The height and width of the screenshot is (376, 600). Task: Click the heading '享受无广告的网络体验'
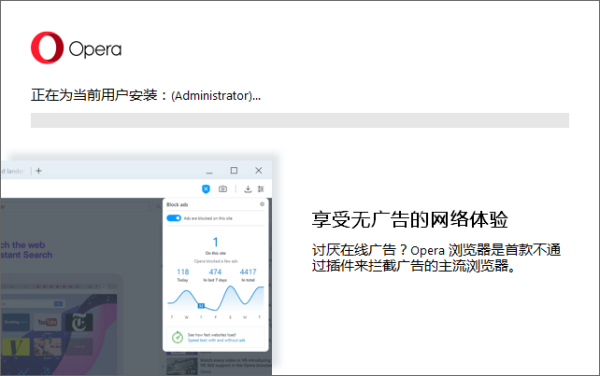point(410,220)
